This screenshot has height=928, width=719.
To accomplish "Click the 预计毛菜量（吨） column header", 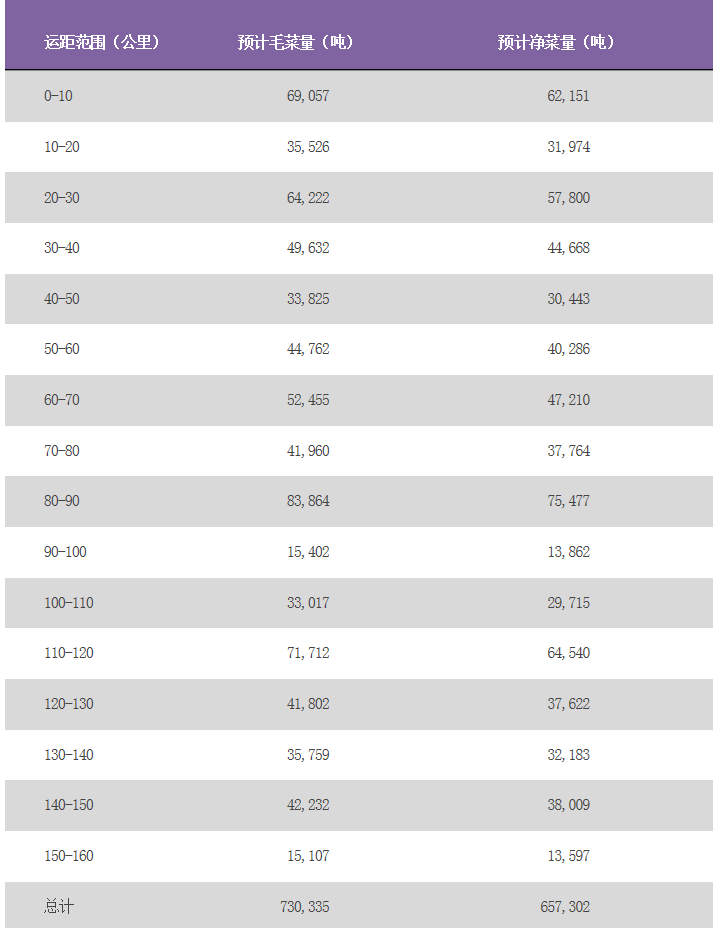I will pyautogui.click(x=296, y=42).
